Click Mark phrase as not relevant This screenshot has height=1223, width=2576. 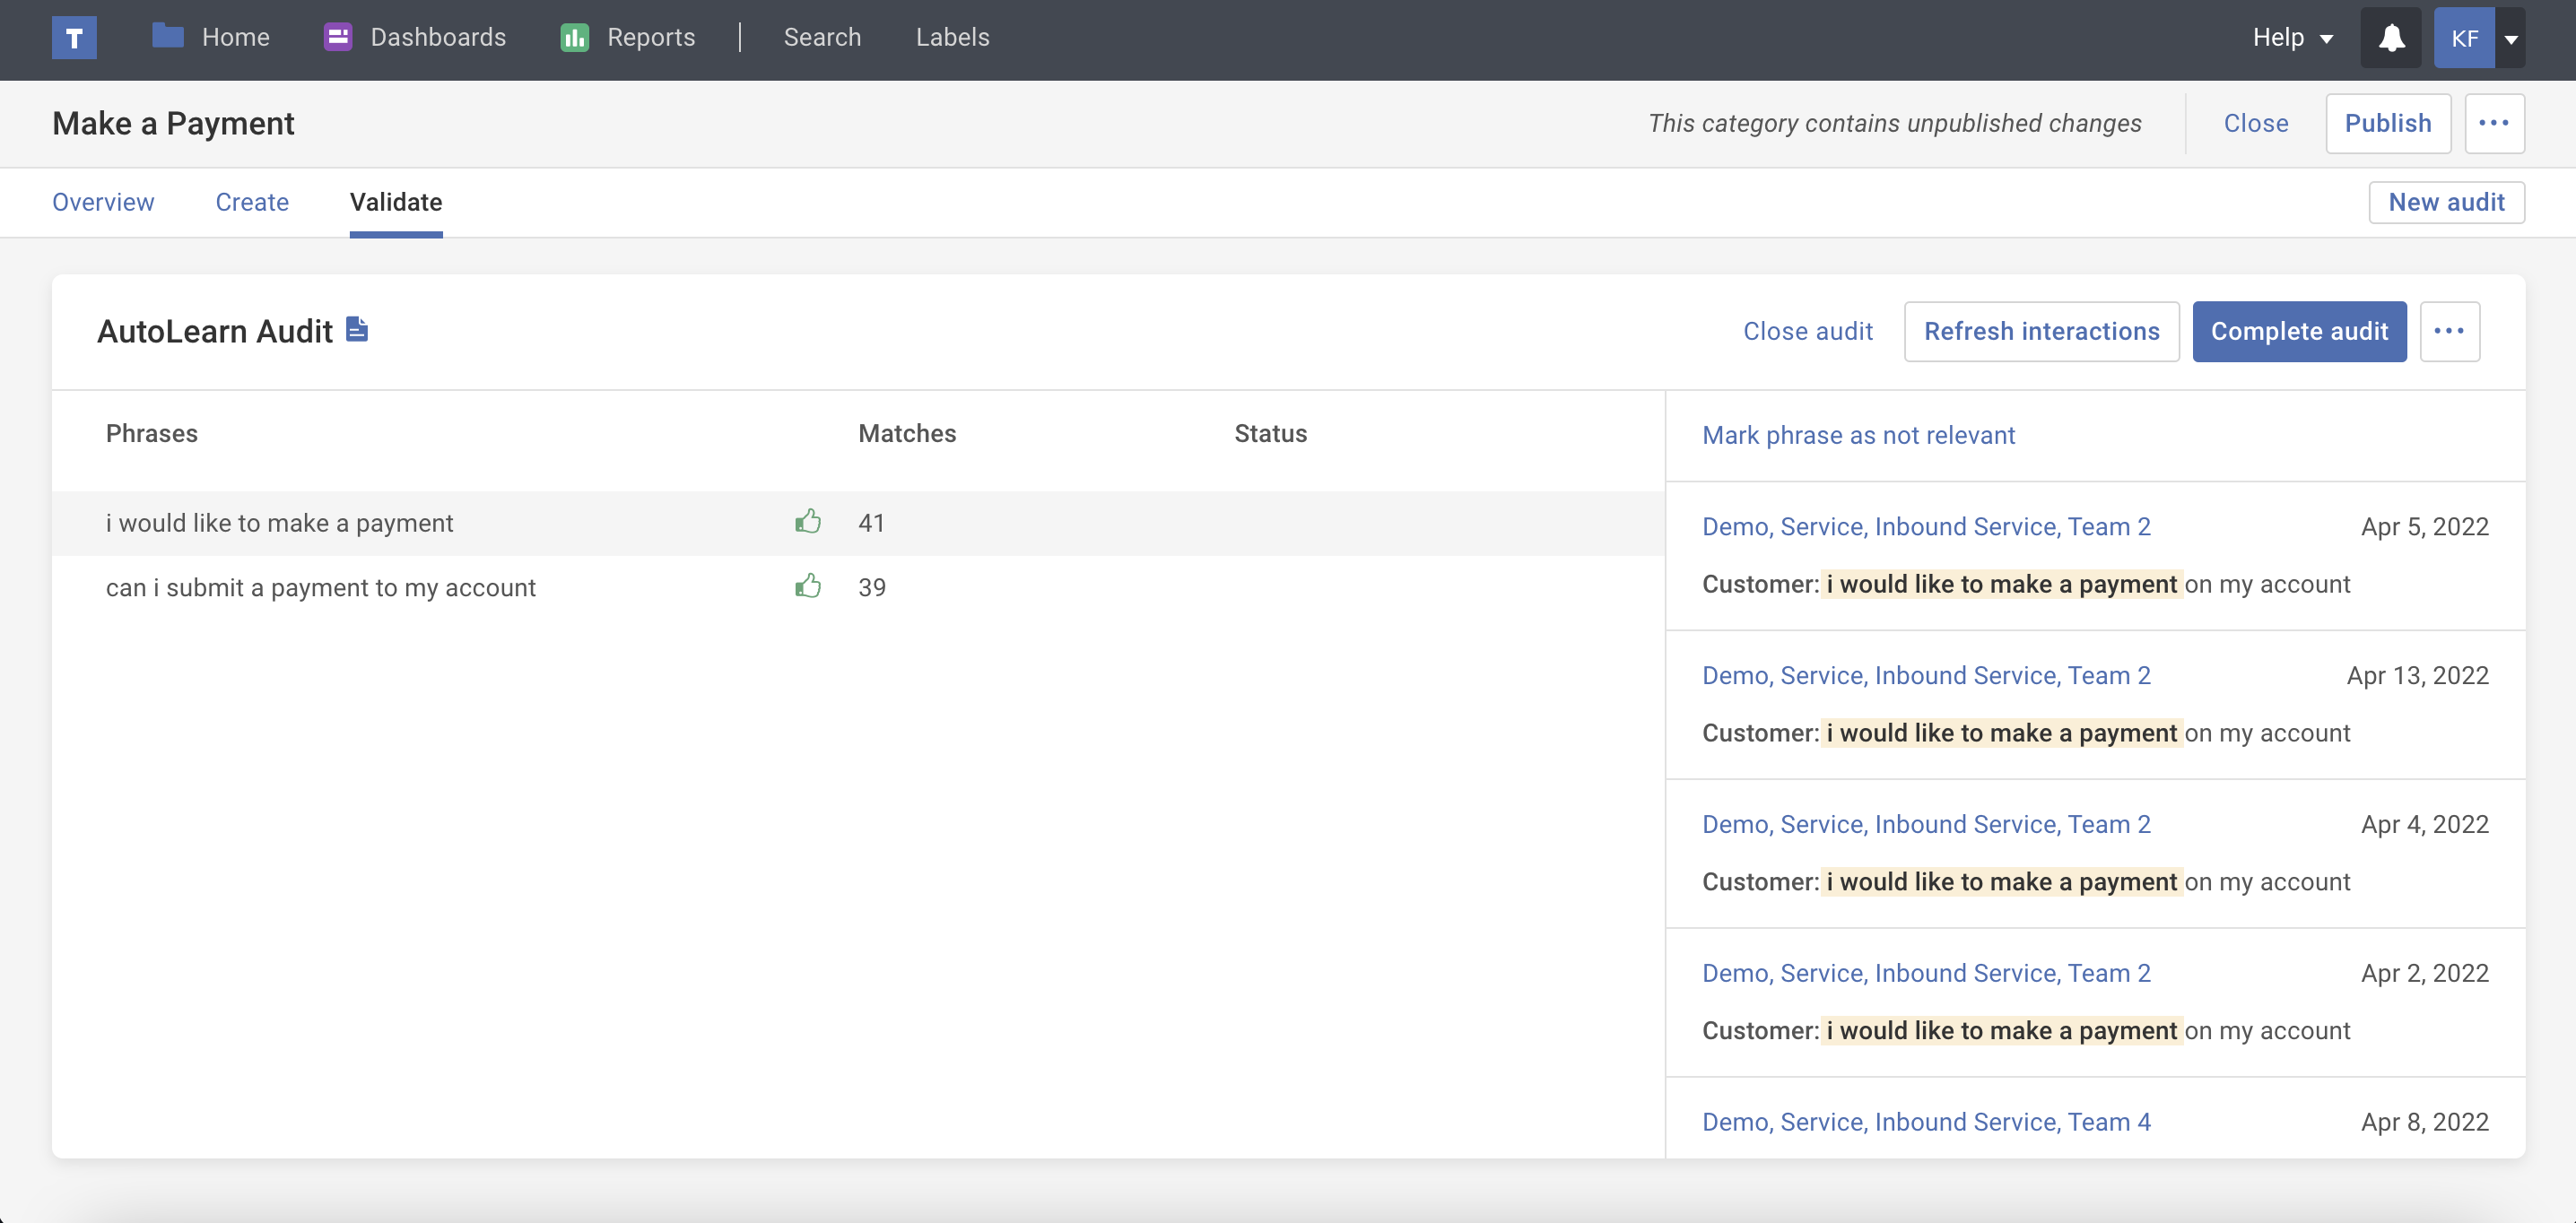[1858, 435]
